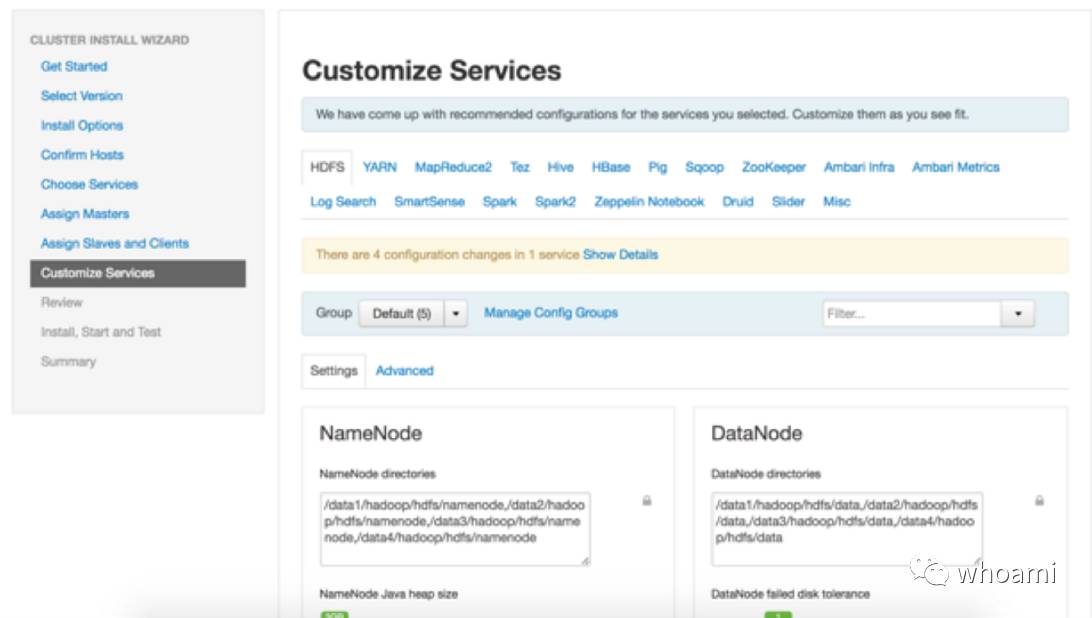Select the ZooKeeper service tab
Screen dimensions: 1092x618
[x=773, y=167]
